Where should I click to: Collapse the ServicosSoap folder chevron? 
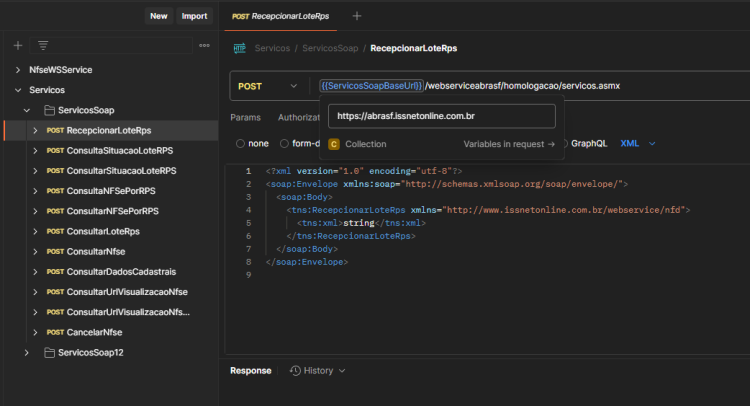point(27,110)
